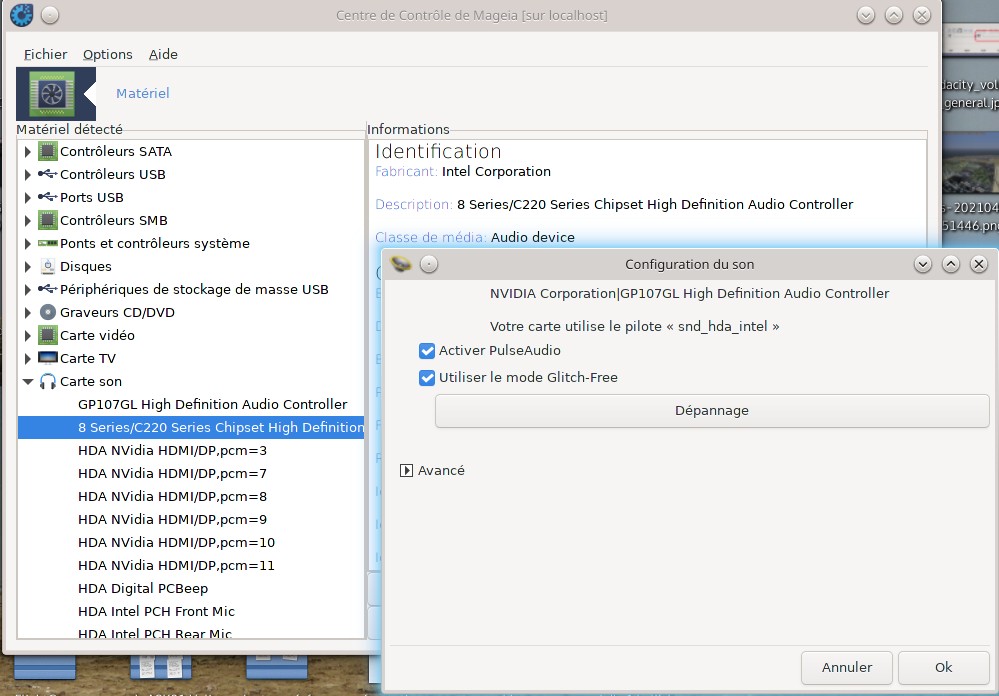Click the round pin button in the Configuration du son title bar
Screen dimensions: 999x696
coord(429,264)
